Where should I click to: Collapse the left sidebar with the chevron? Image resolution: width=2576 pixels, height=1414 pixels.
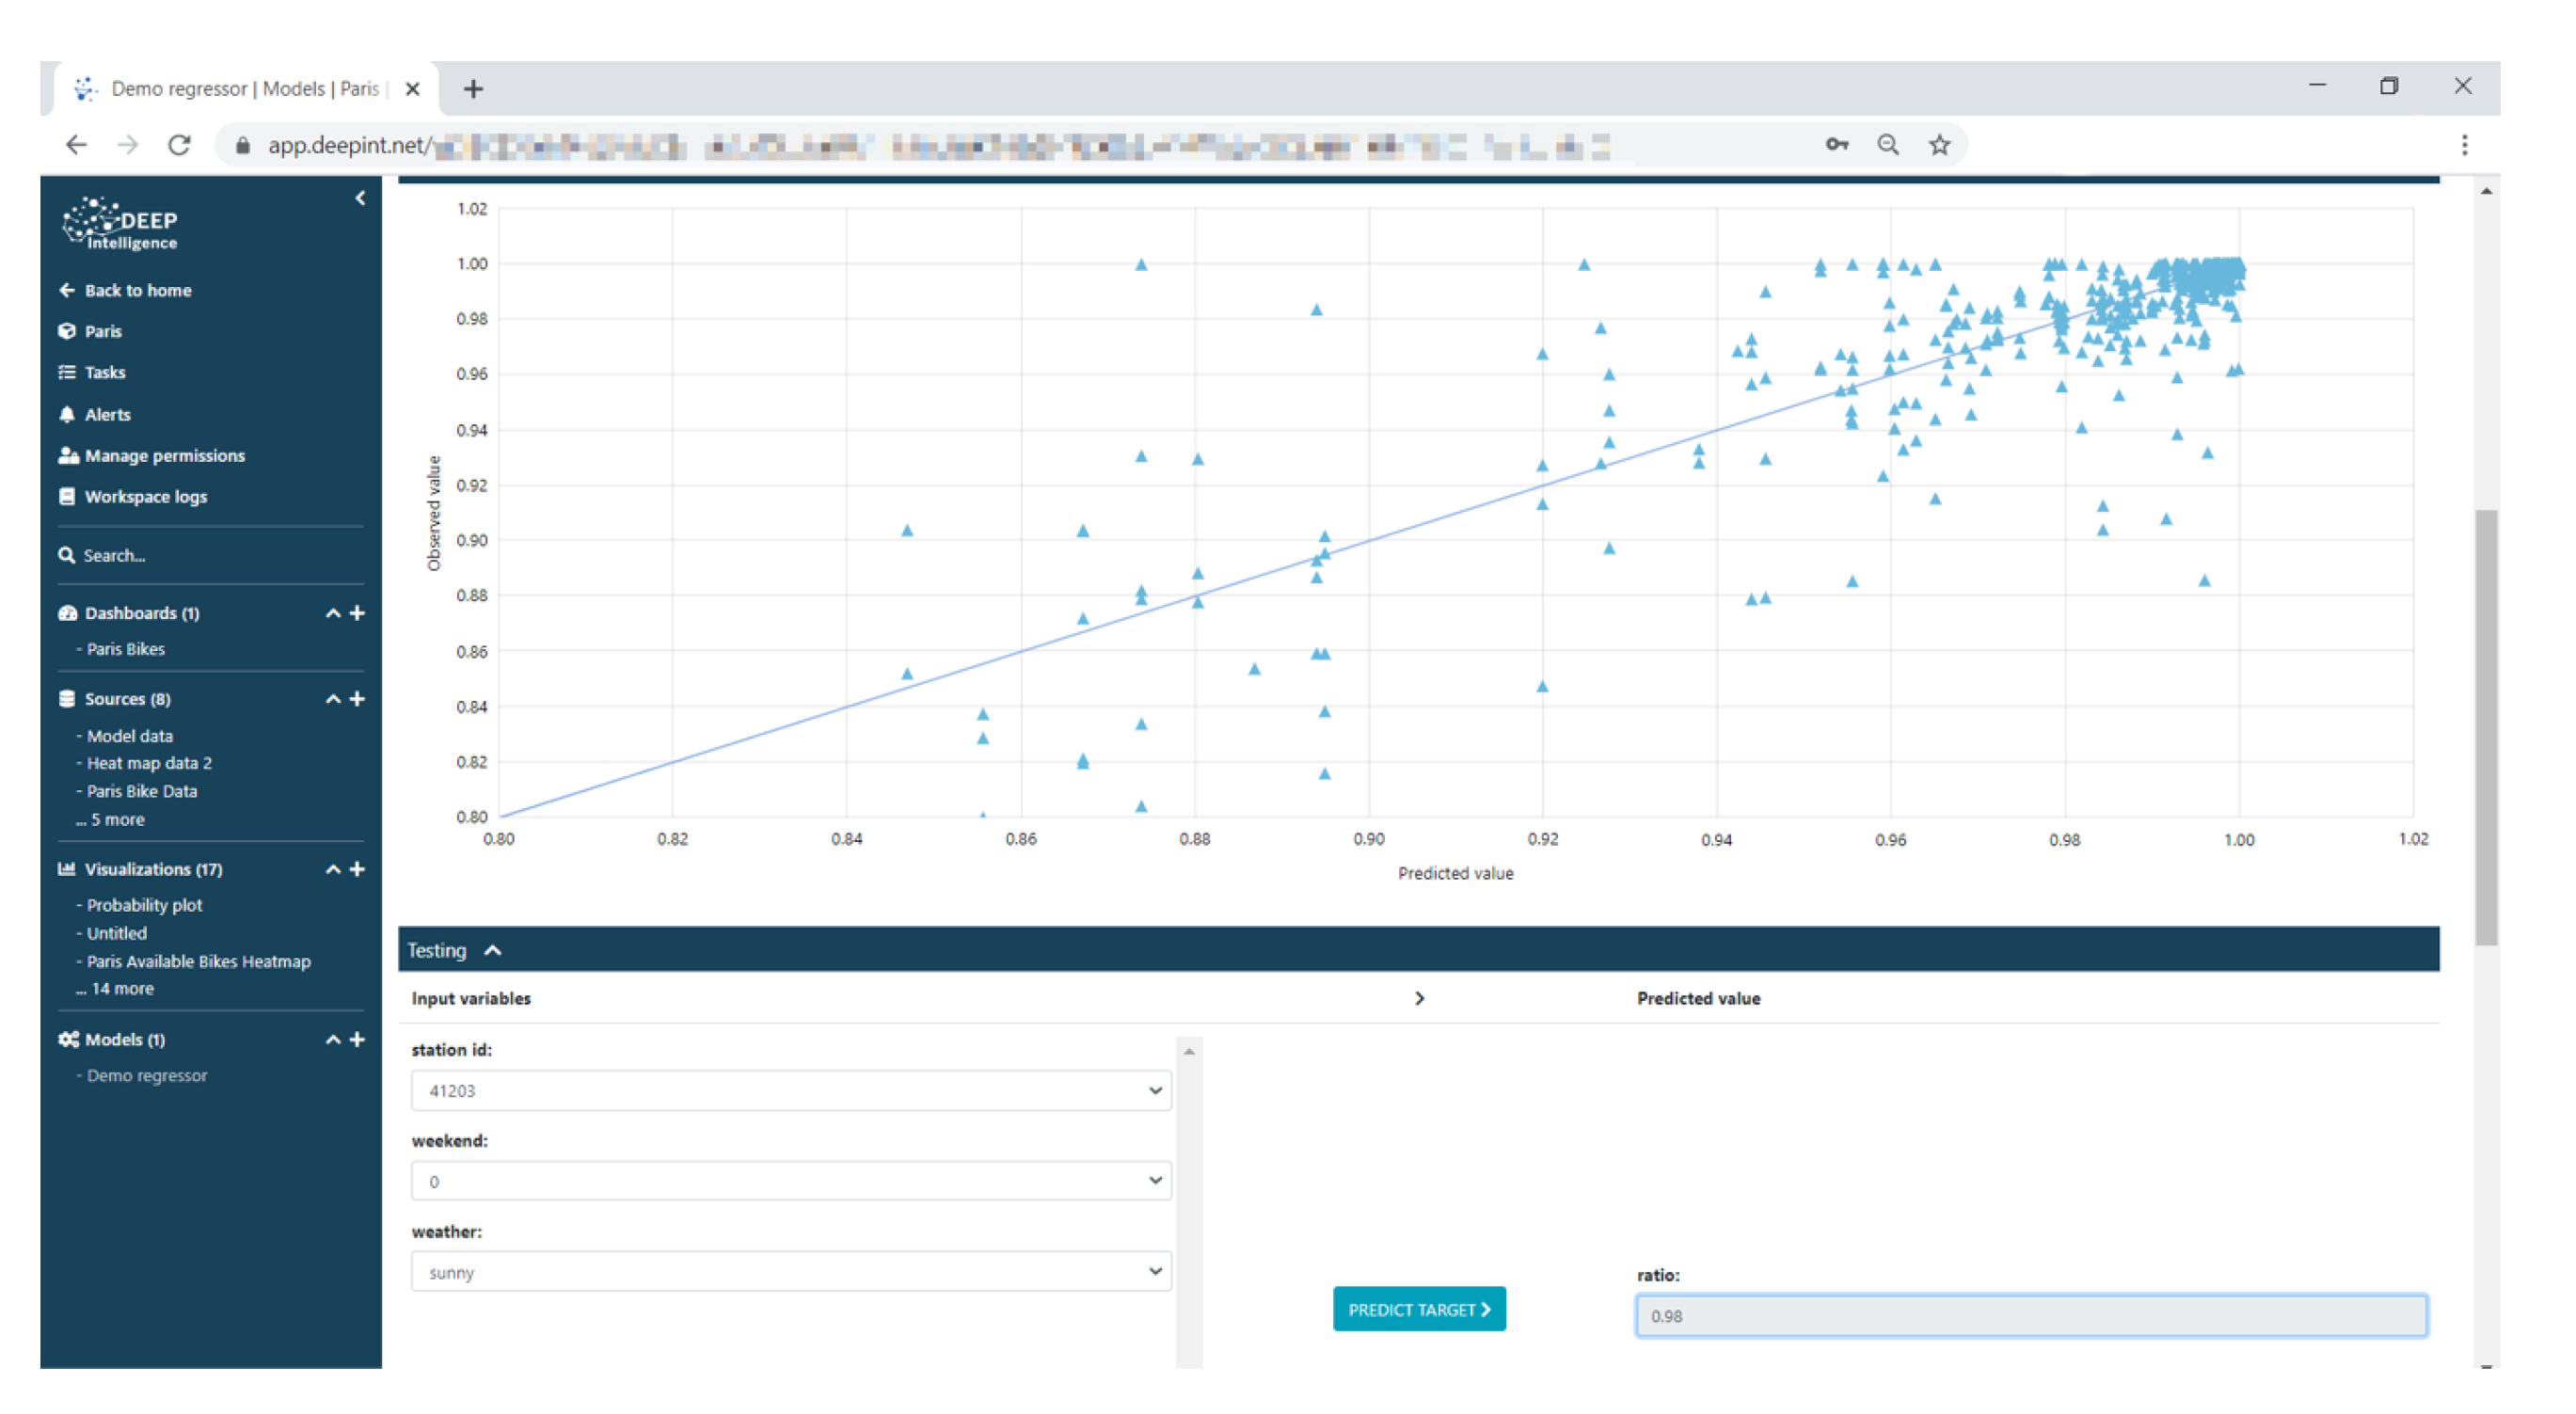(x=360, y=198)
